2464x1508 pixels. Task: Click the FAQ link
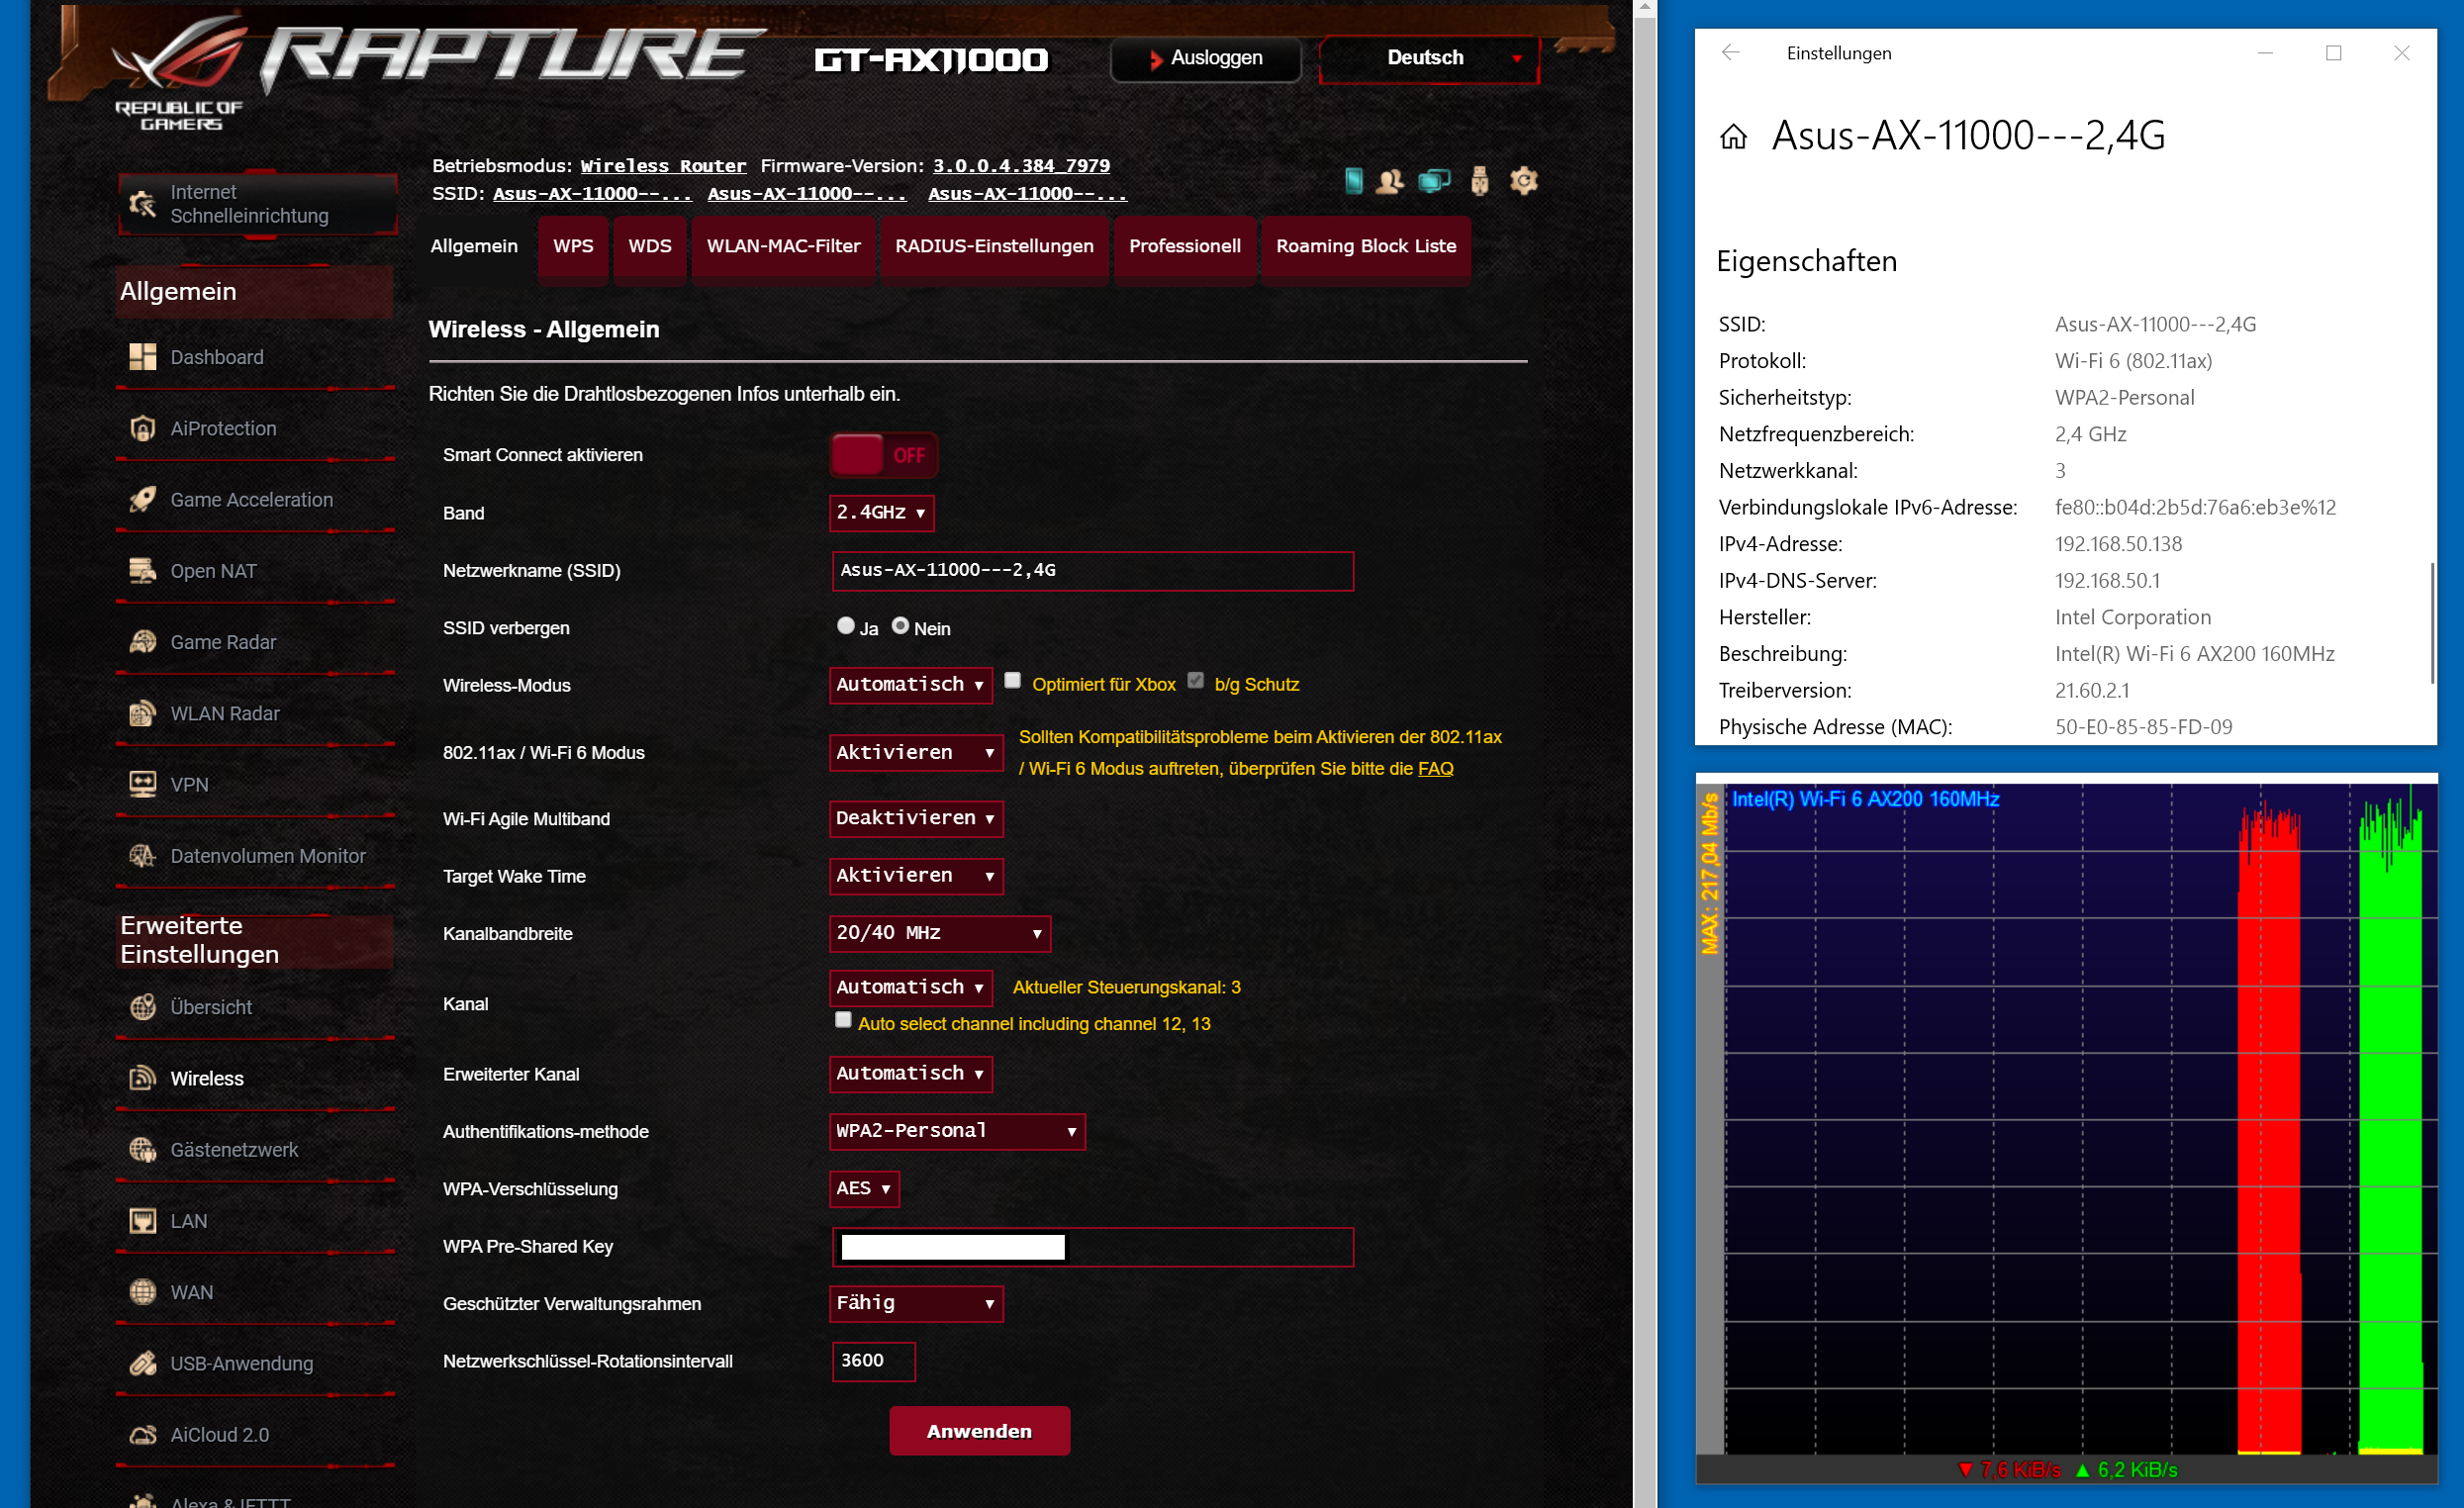(1435, 768)
